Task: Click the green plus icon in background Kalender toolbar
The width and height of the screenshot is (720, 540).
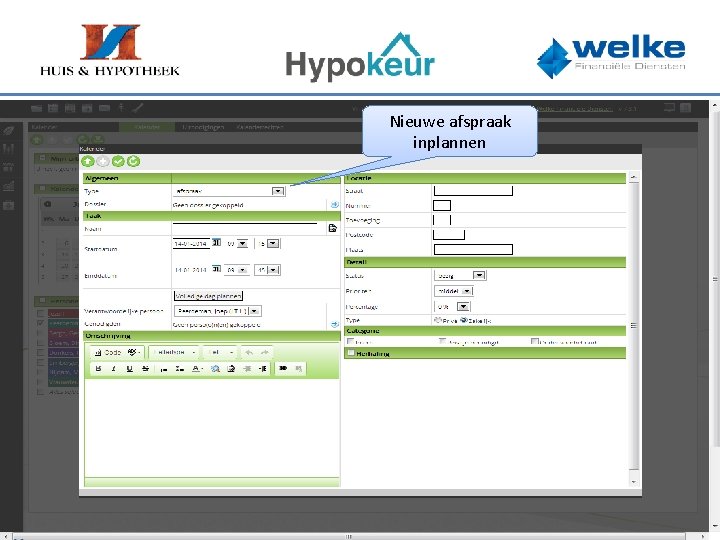Action: [37, 140]
